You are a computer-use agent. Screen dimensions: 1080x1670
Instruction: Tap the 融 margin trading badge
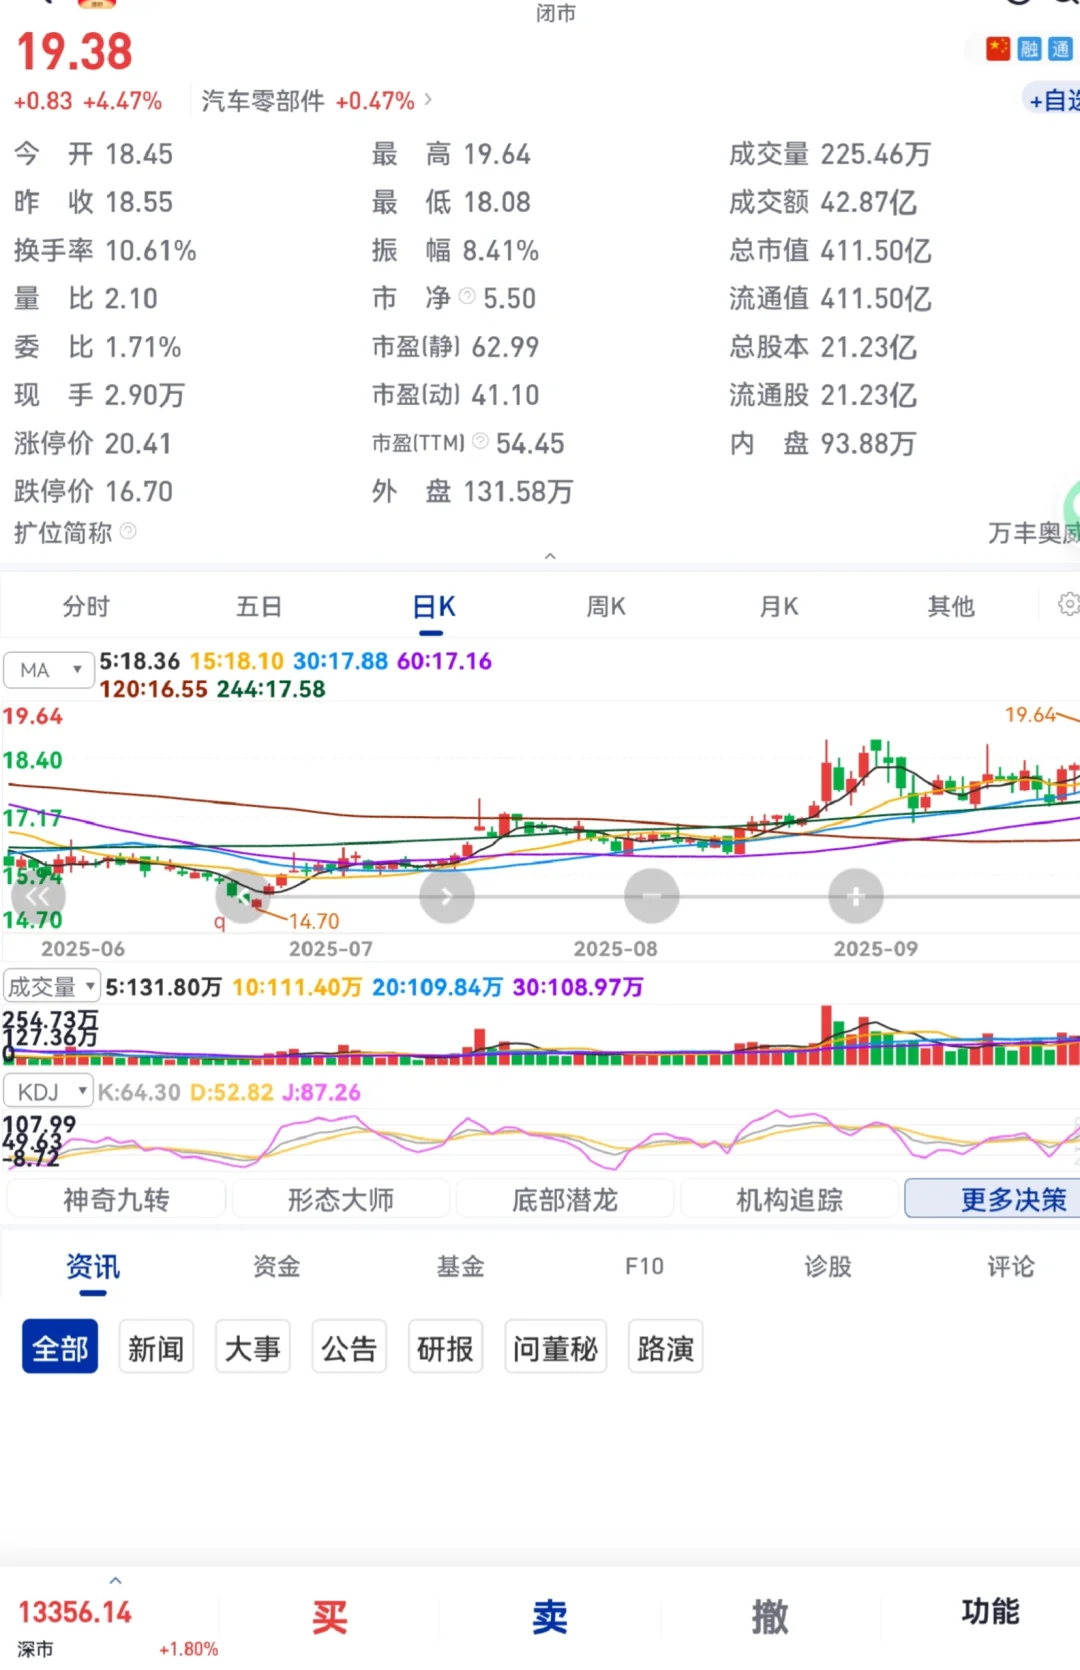tap(1029, 49)
